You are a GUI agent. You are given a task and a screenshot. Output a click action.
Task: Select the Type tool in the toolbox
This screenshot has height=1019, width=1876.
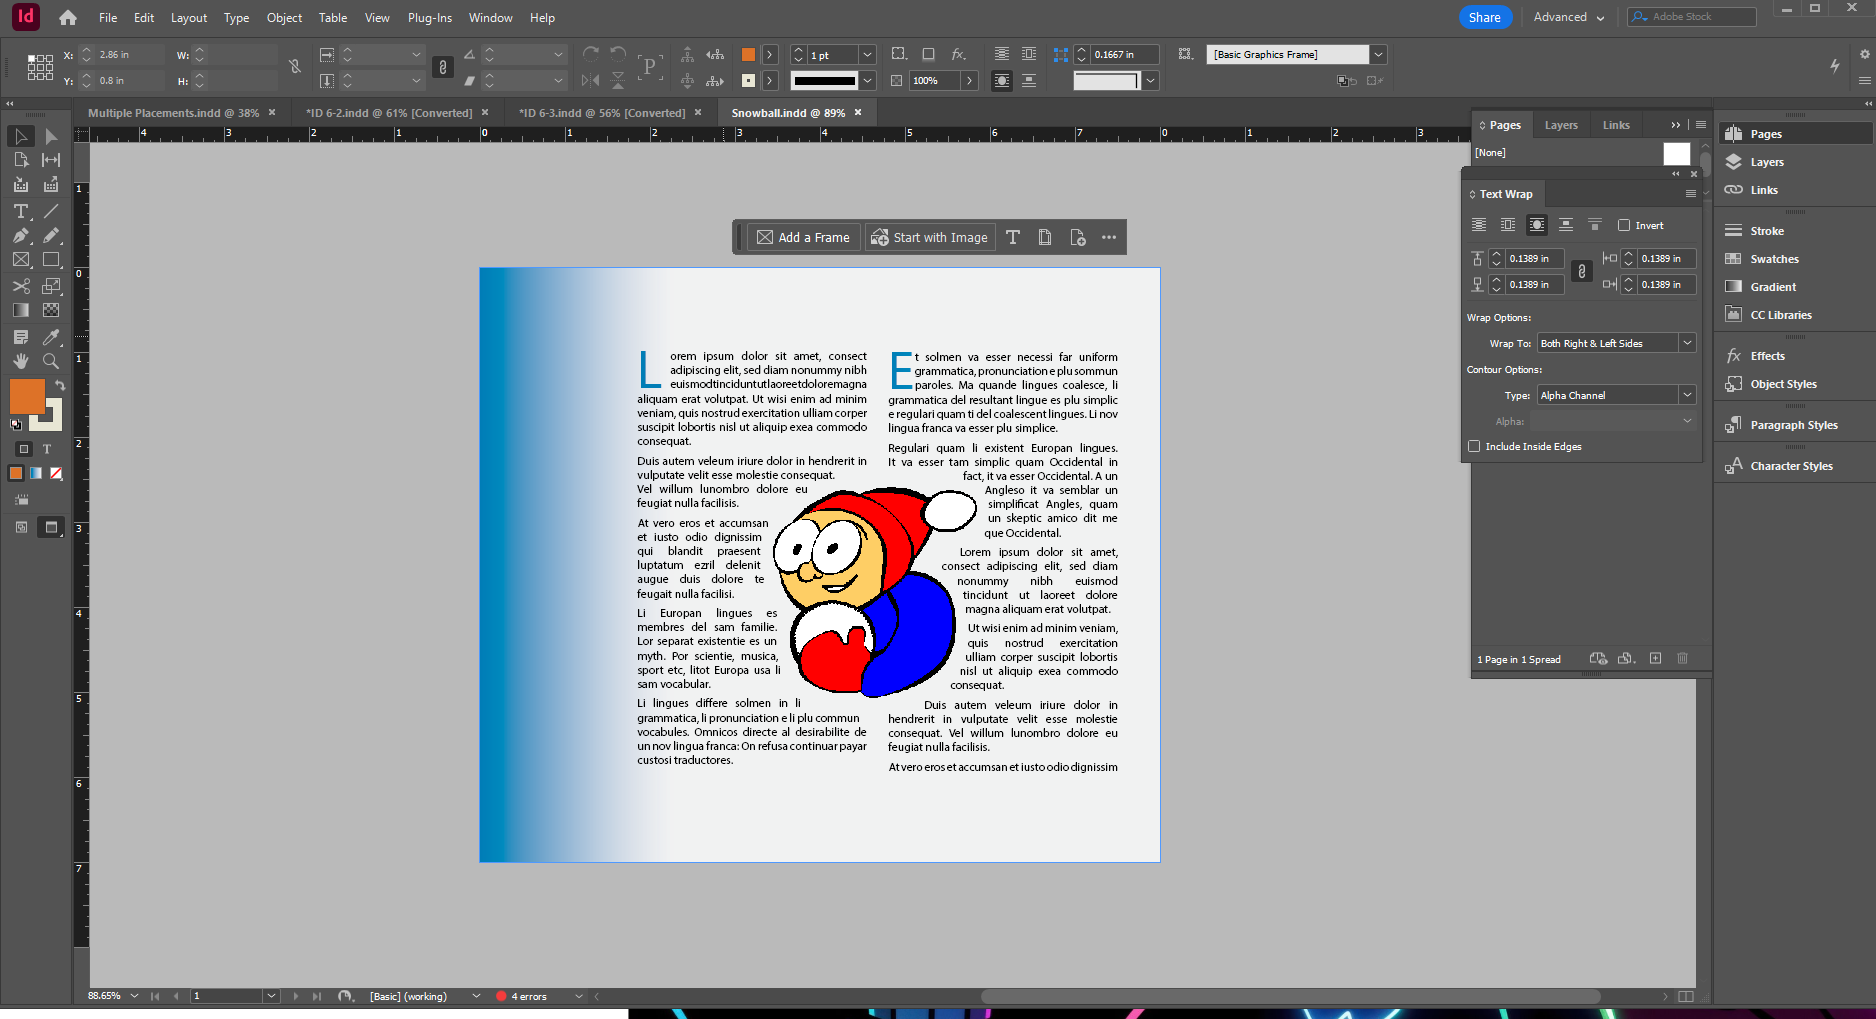click(x=20, y=211)
